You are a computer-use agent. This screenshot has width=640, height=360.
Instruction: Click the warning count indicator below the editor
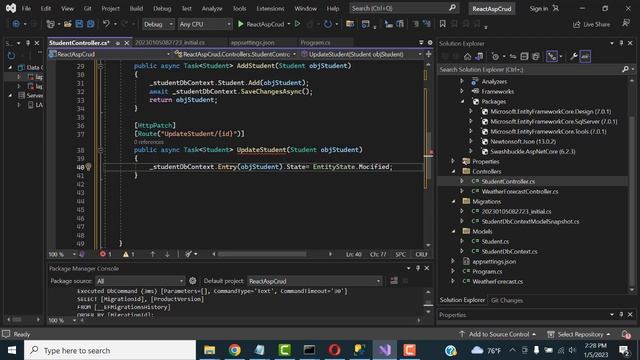[129, 254]
